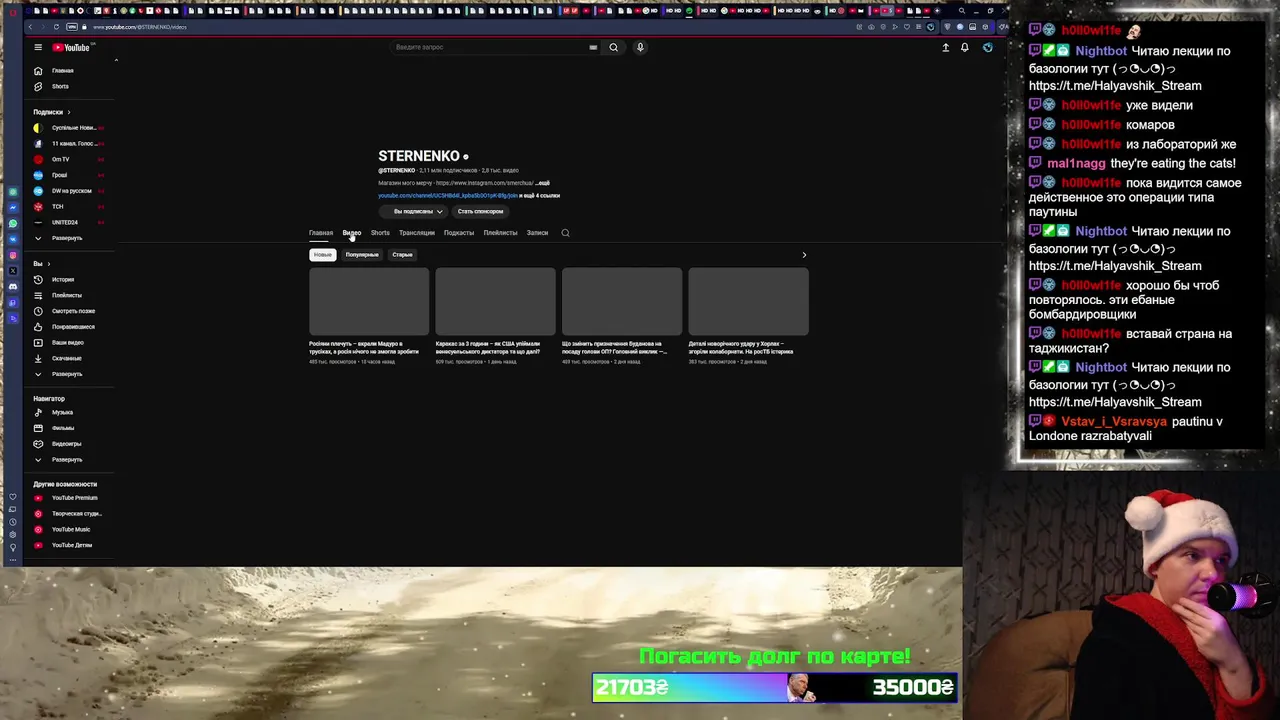Switch to the channel Плейлисты tab
This screenshot has width=1280, height=720.
coord(500,233)
